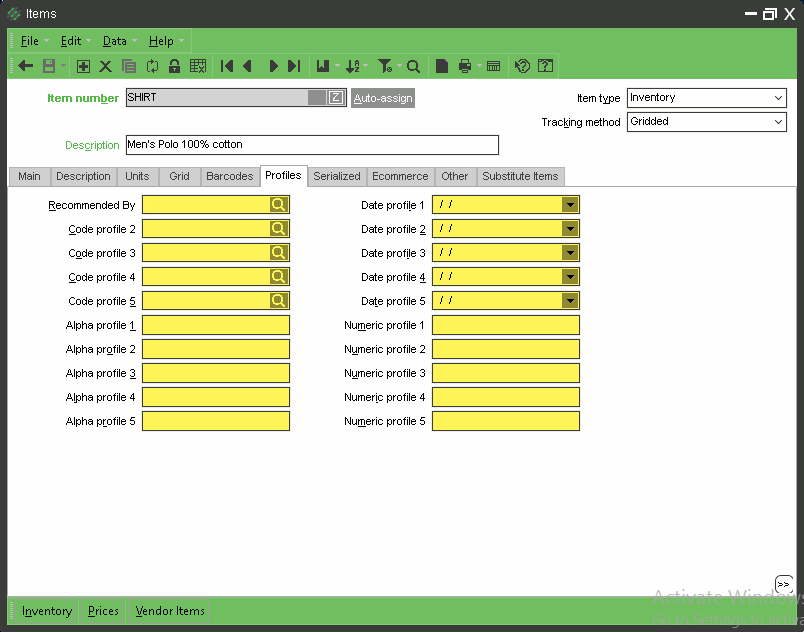This screenshot has height=632, width=804.
Task: Click the Numeric profile 1 input field
Action: click(x=506, y=325)
